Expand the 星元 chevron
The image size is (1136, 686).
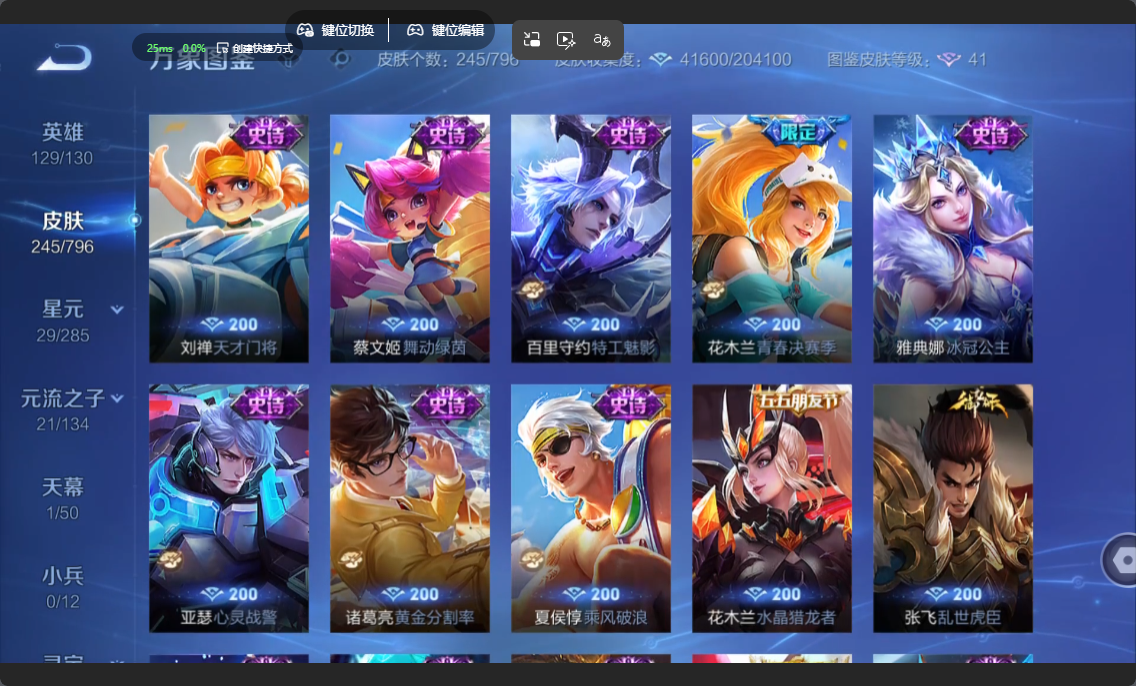[x=117, y=310]
